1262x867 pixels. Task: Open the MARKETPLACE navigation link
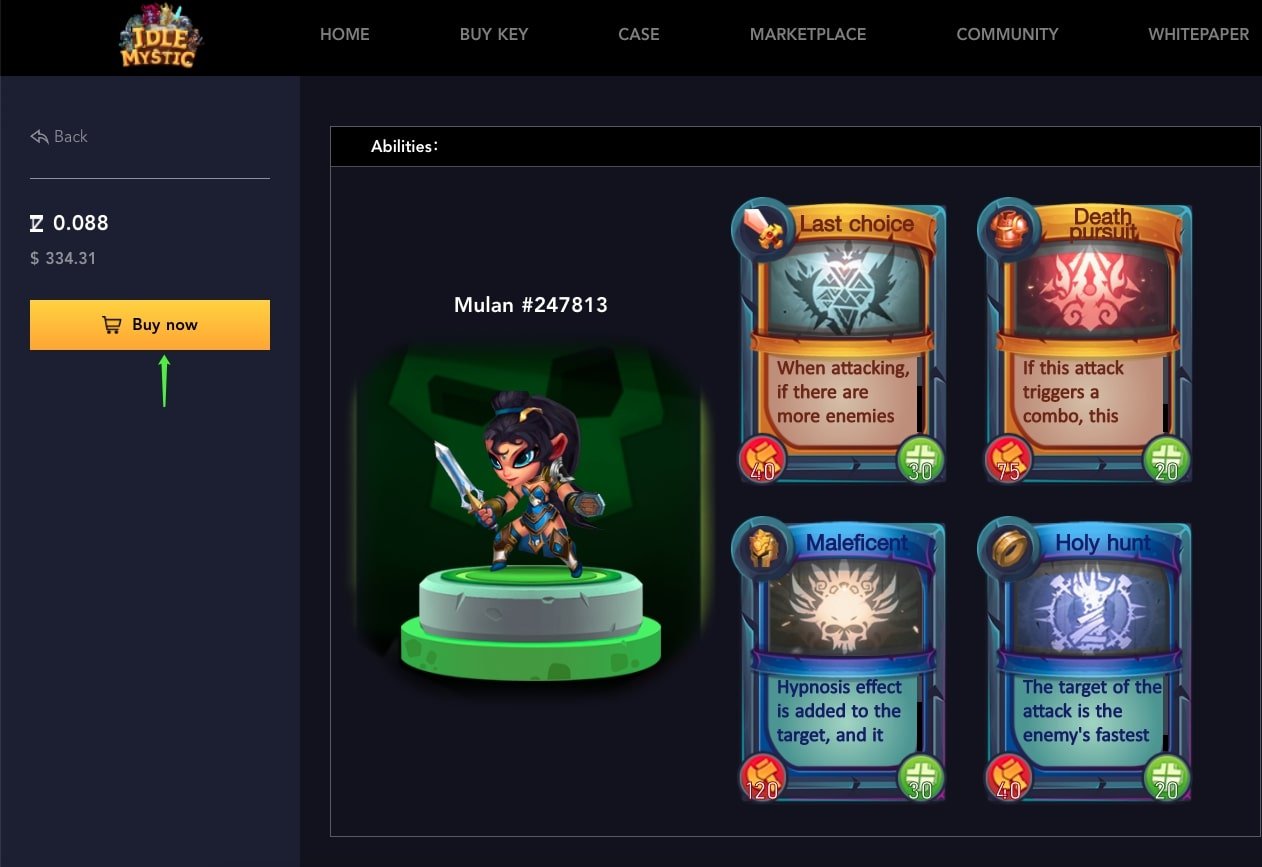coord(808,34)
